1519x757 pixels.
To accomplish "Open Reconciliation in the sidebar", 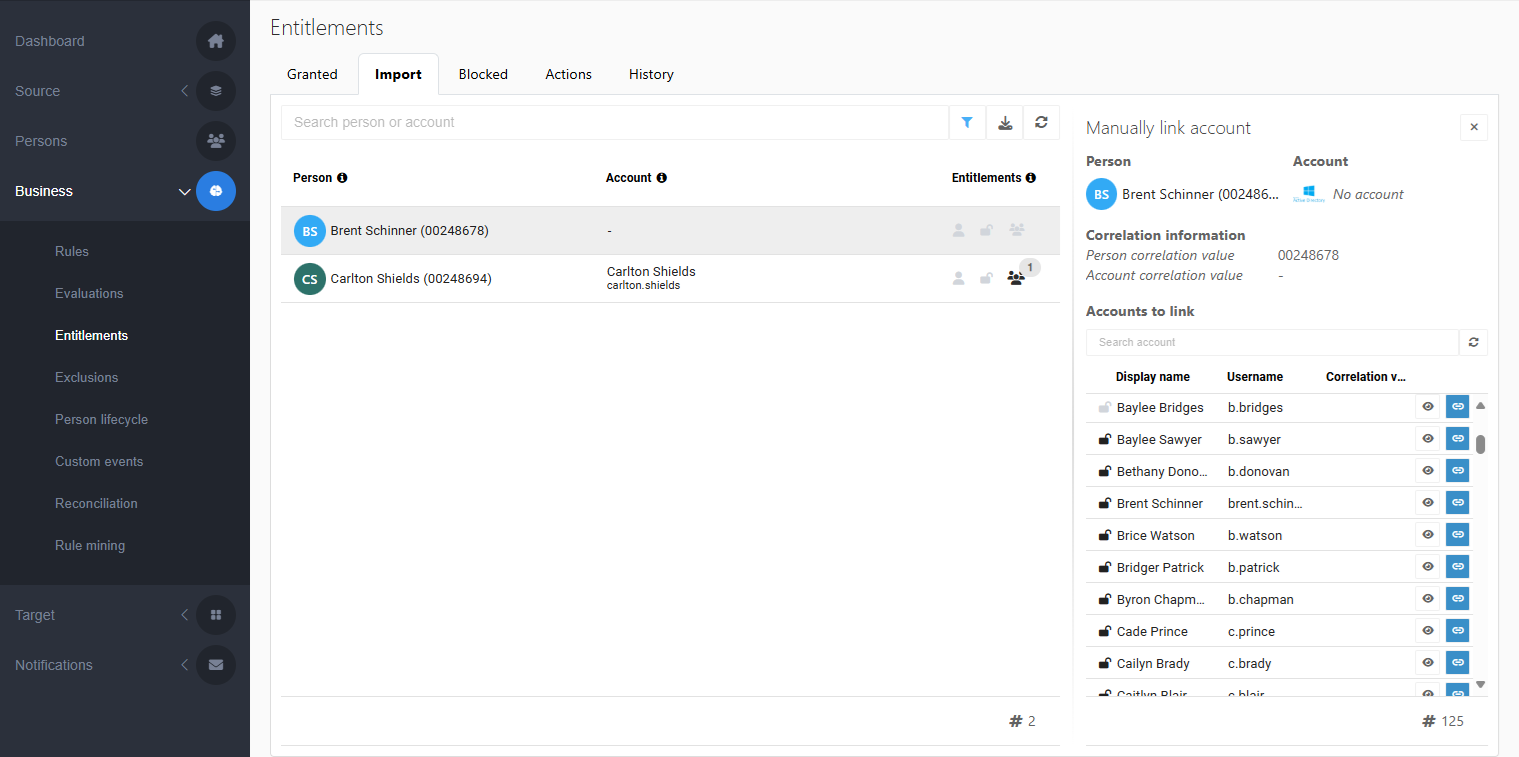I will point(96,503).
